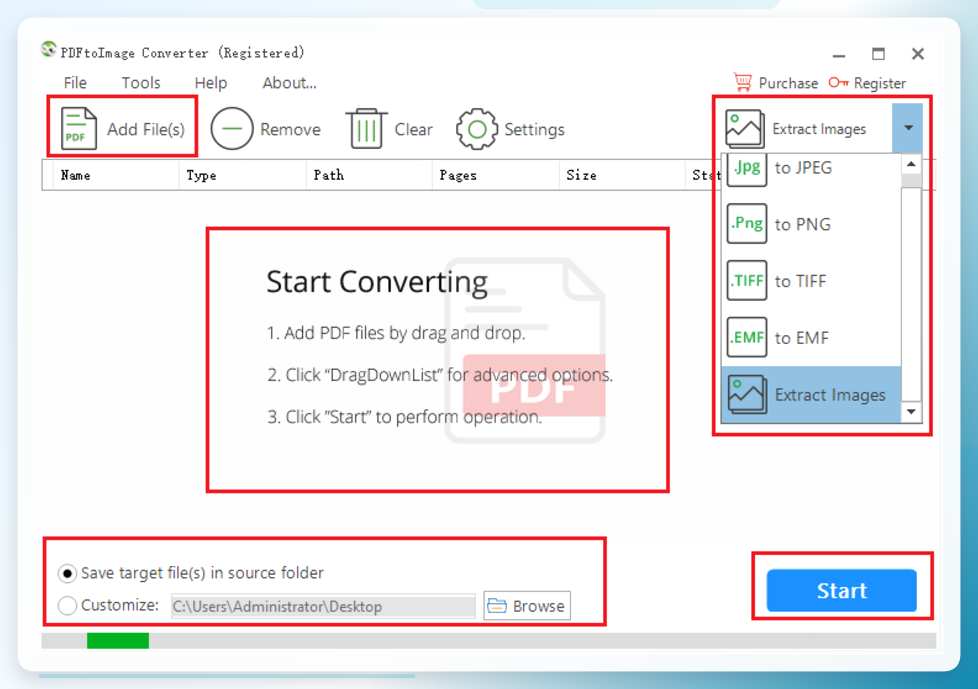Click the Clear trash can icon

click(366, 128)
